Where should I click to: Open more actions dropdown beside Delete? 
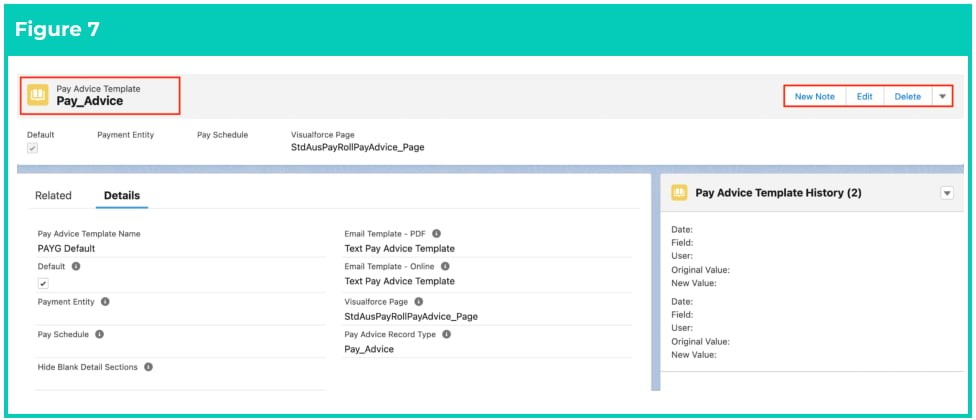point(942,96)
